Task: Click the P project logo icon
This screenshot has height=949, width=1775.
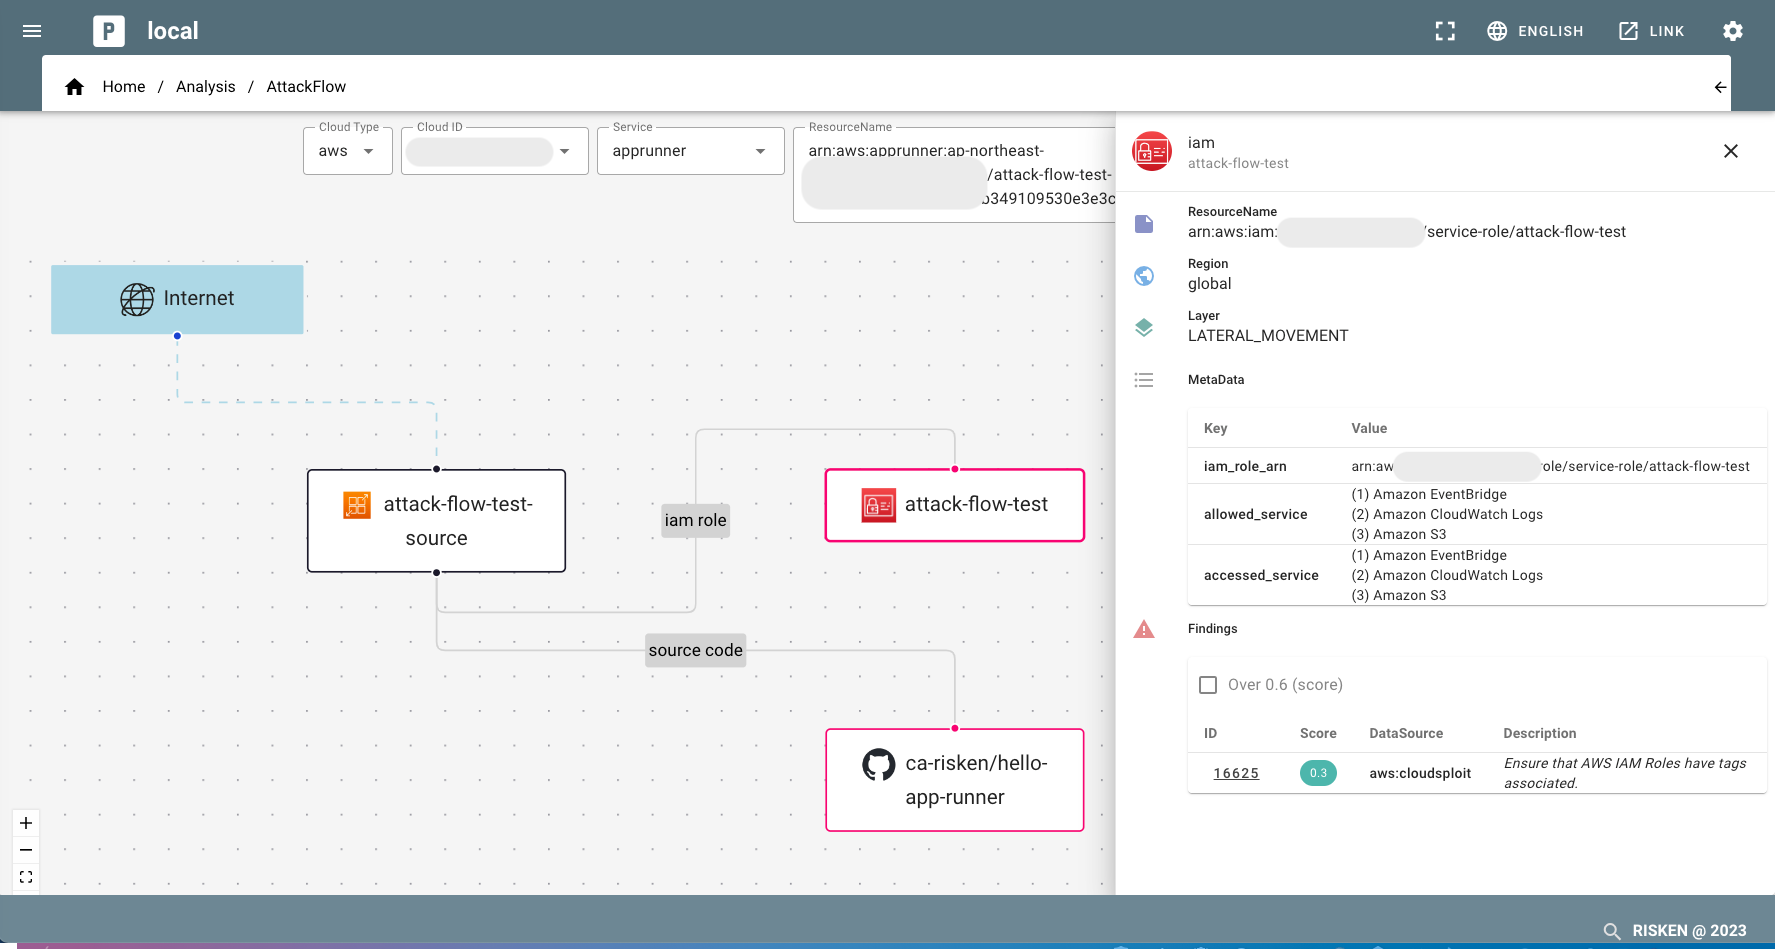Action: [109, 31]
